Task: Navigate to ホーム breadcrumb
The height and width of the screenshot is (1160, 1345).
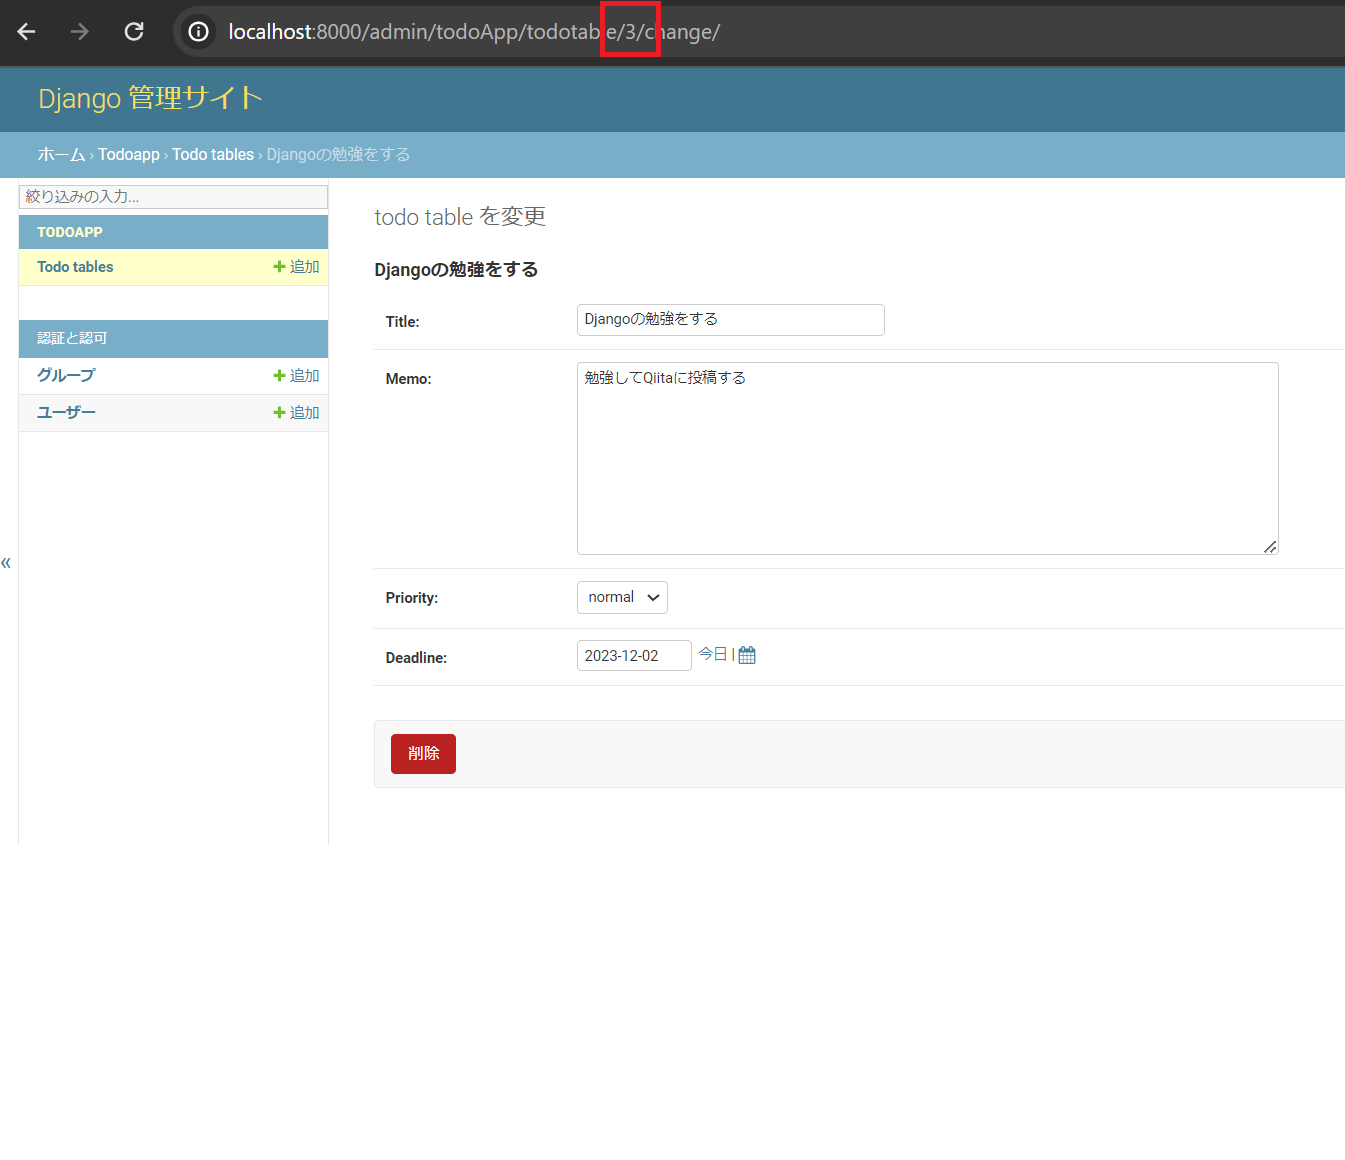Action: (x=61, y=154)
